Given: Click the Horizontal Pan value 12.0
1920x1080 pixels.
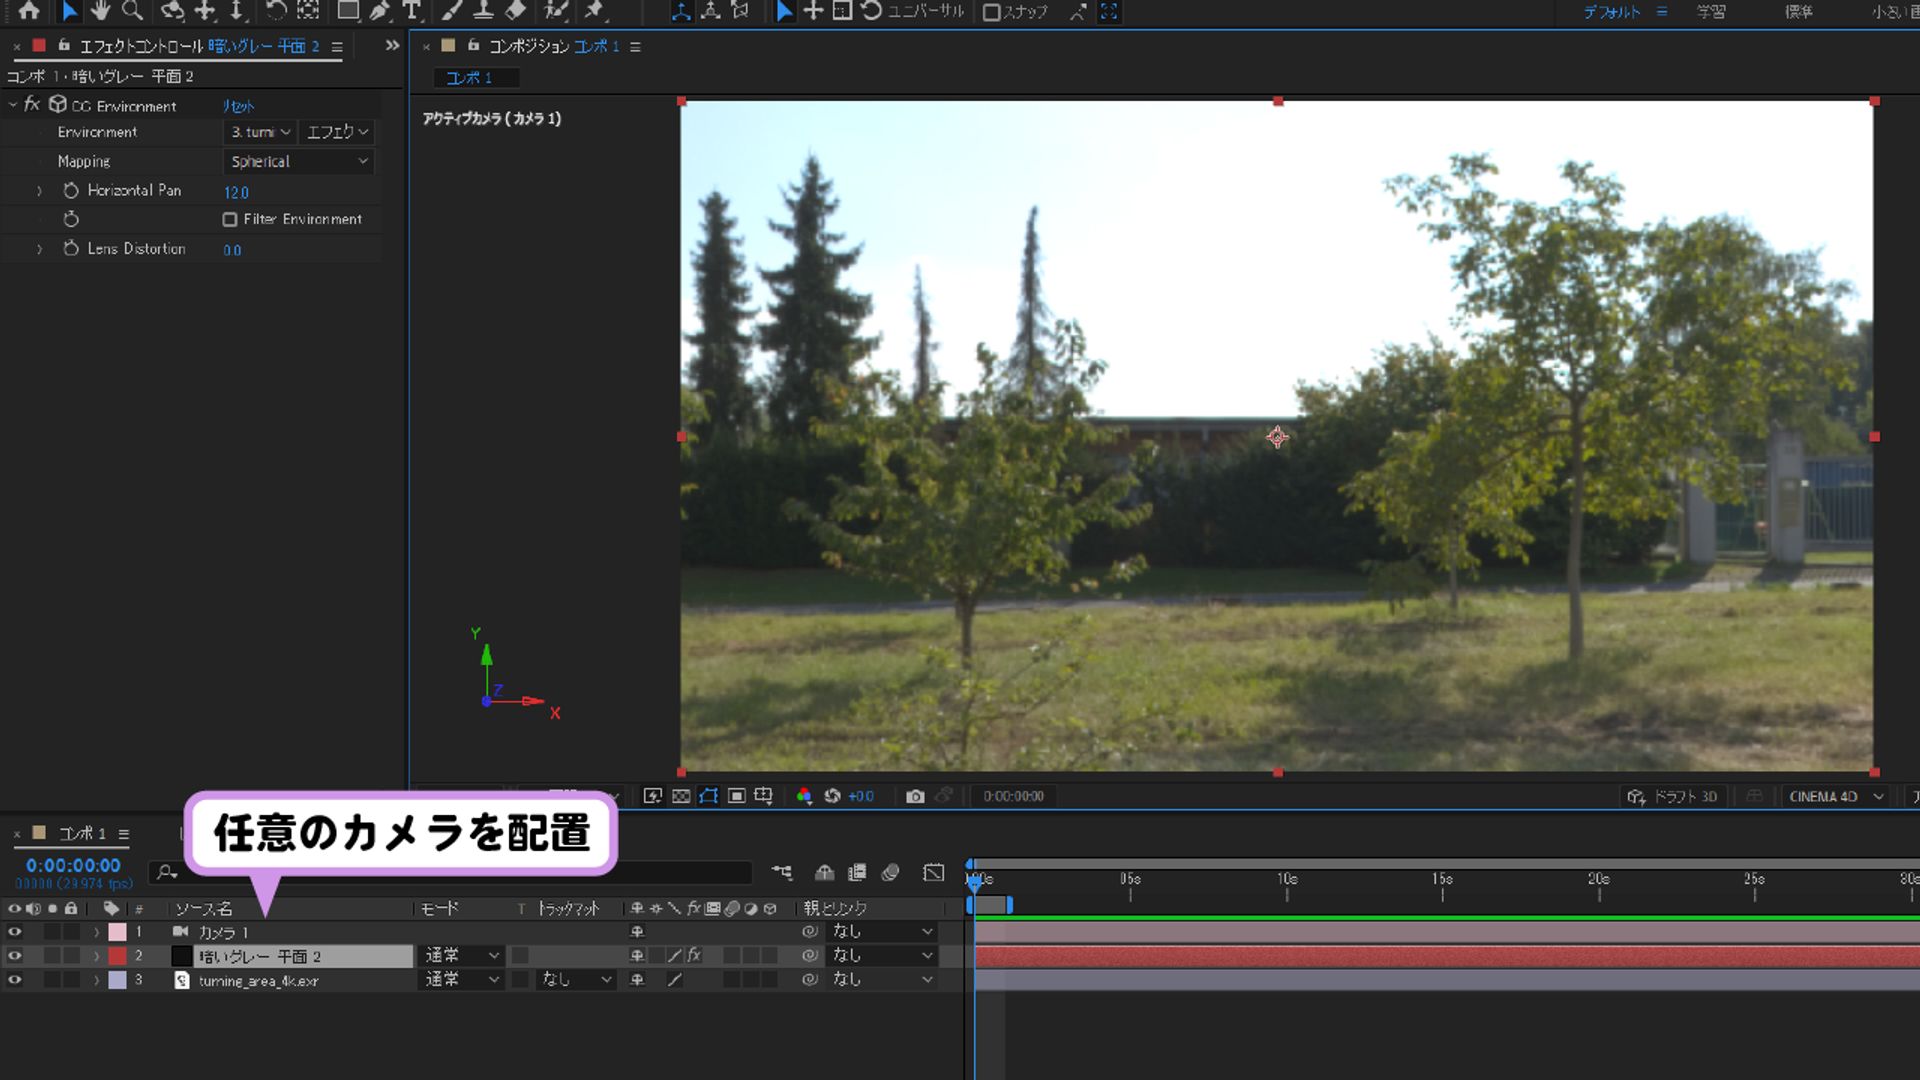Looking at the screenshot, I should pyautogui.click(x=236, y=192).
